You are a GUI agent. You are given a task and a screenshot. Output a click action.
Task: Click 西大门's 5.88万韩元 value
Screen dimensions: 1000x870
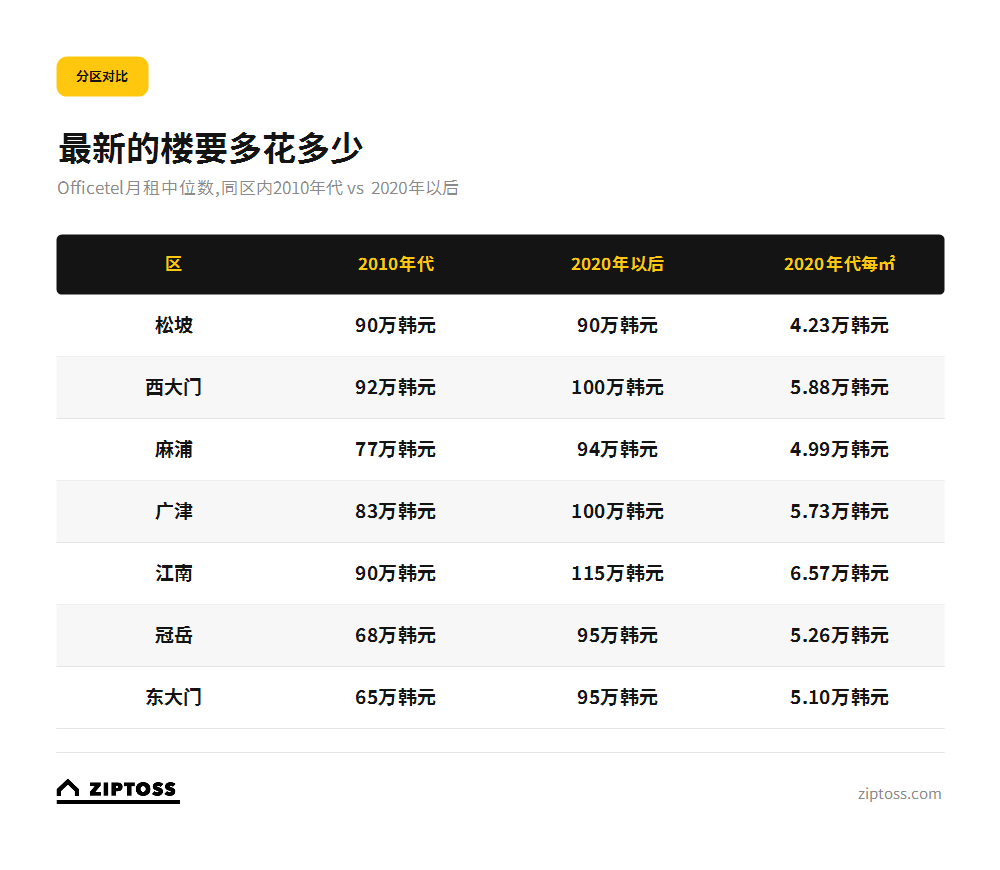pos(839,387)
